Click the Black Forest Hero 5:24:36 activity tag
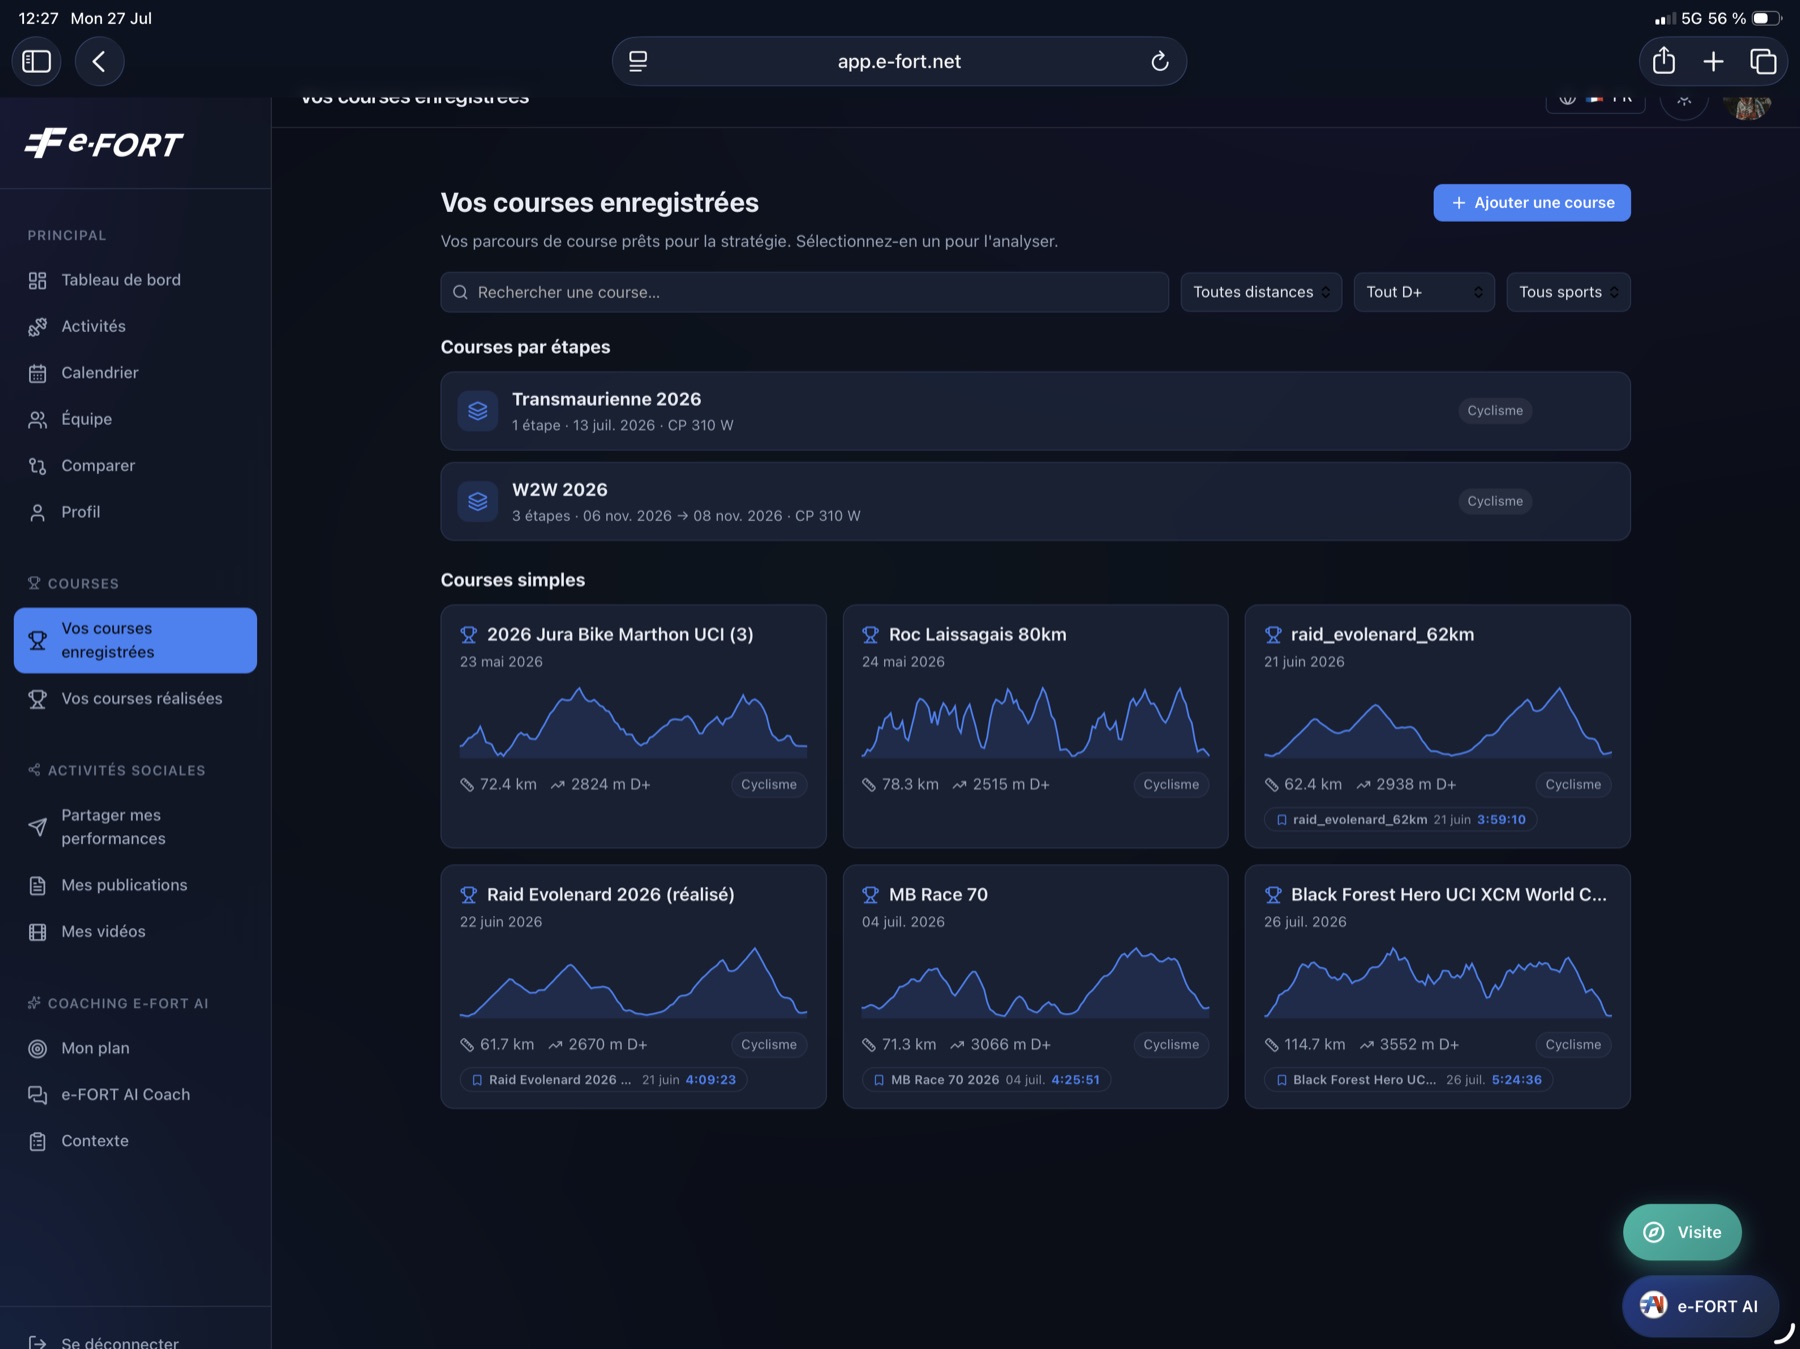Screen dimensions: 1800x1349 1408,1080
